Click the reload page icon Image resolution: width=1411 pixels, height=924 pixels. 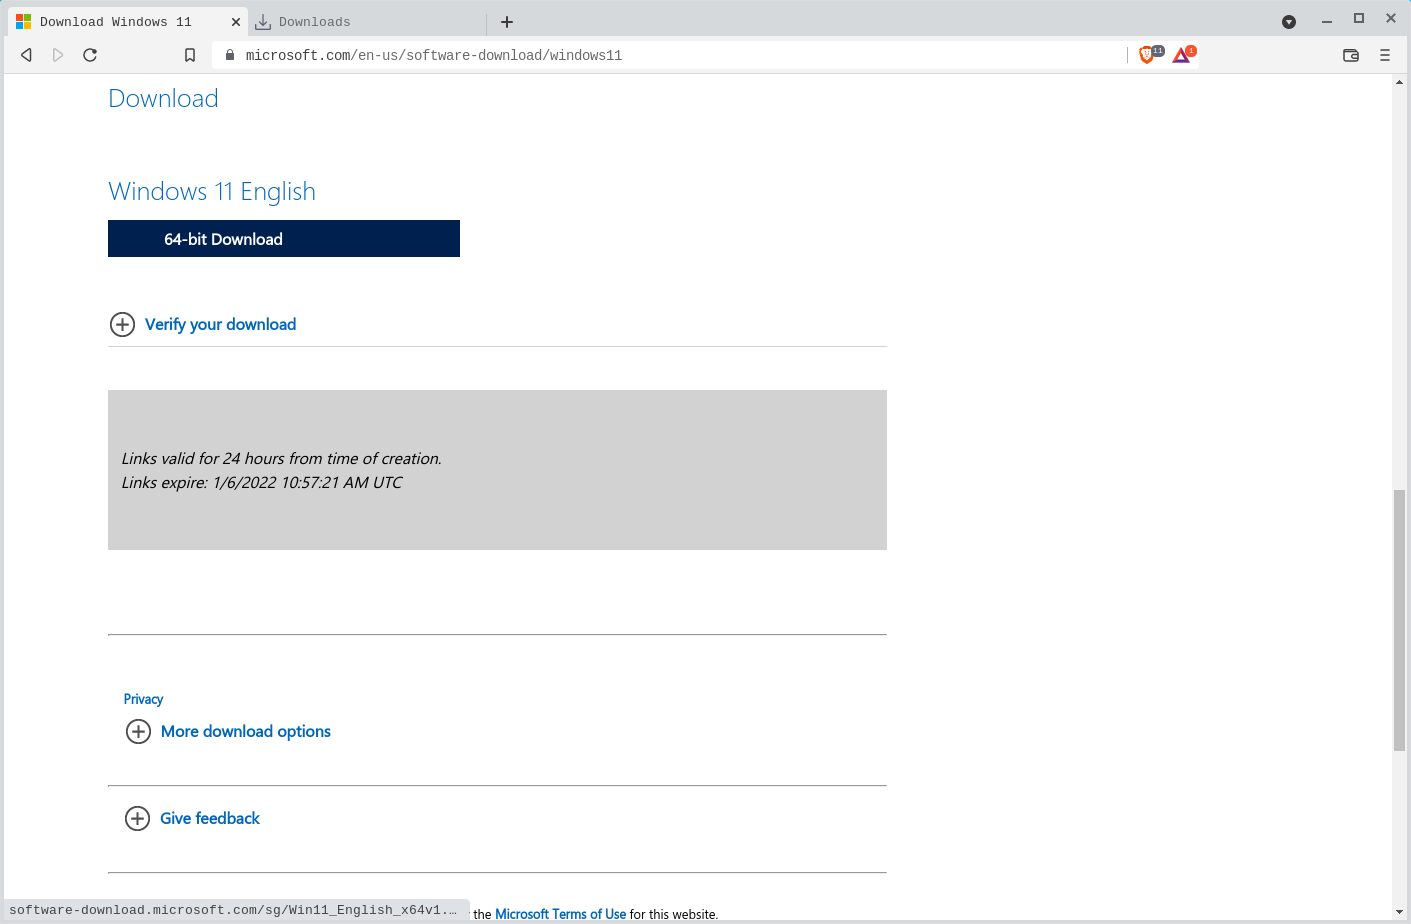click(90, 55)
